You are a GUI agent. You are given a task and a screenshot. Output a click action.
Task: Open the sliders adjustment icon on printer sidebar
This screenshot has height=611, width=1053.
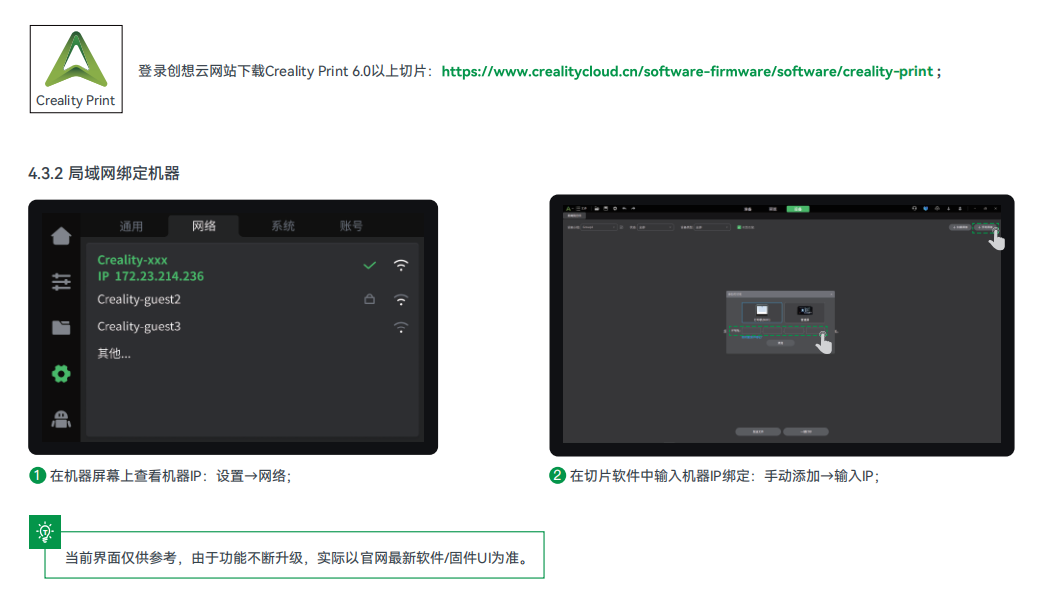[61, 282]
